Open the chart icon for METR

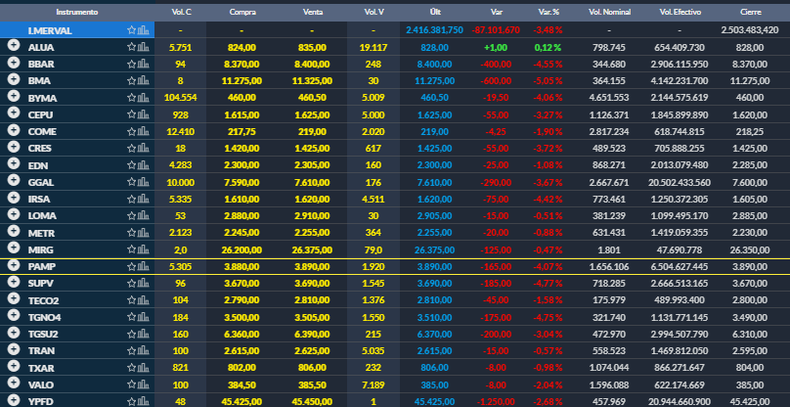click(x=144, y=233)
